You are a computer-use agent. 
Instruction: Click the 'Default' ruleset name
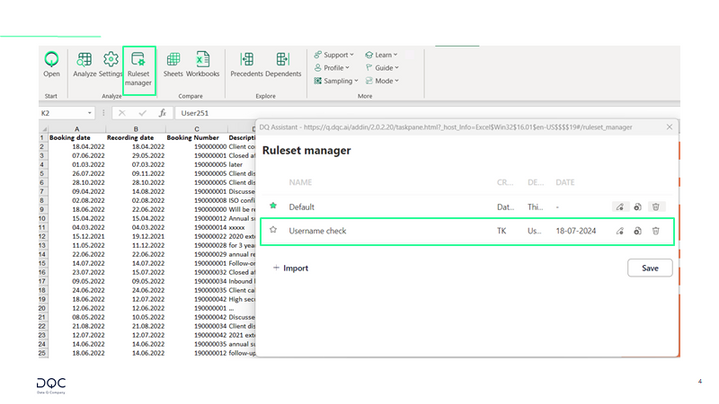tap(301, 207)
